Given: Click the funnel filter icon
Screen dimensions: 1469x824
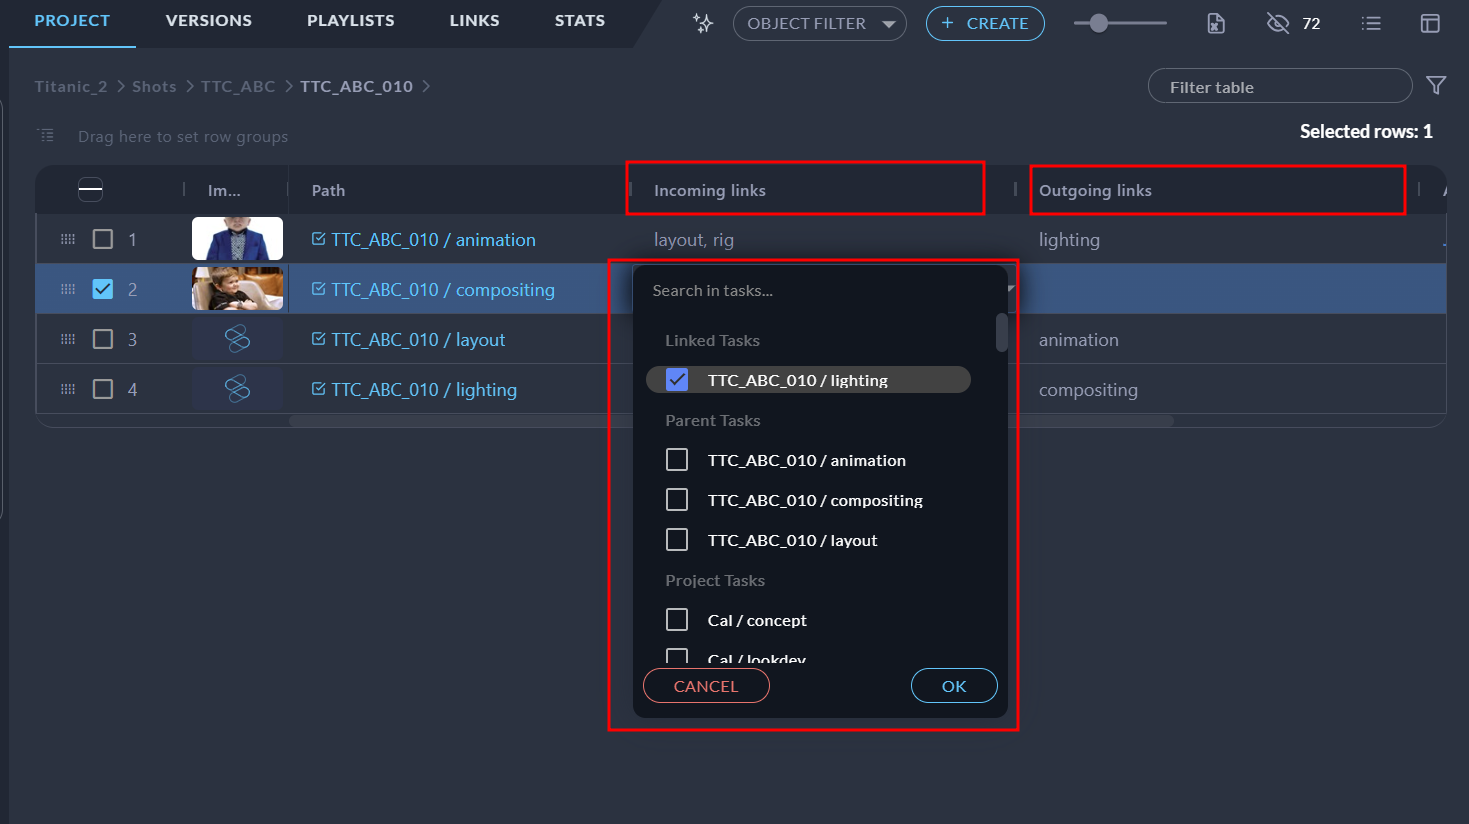Looking at the screenshot, I should click(1436, 86).
